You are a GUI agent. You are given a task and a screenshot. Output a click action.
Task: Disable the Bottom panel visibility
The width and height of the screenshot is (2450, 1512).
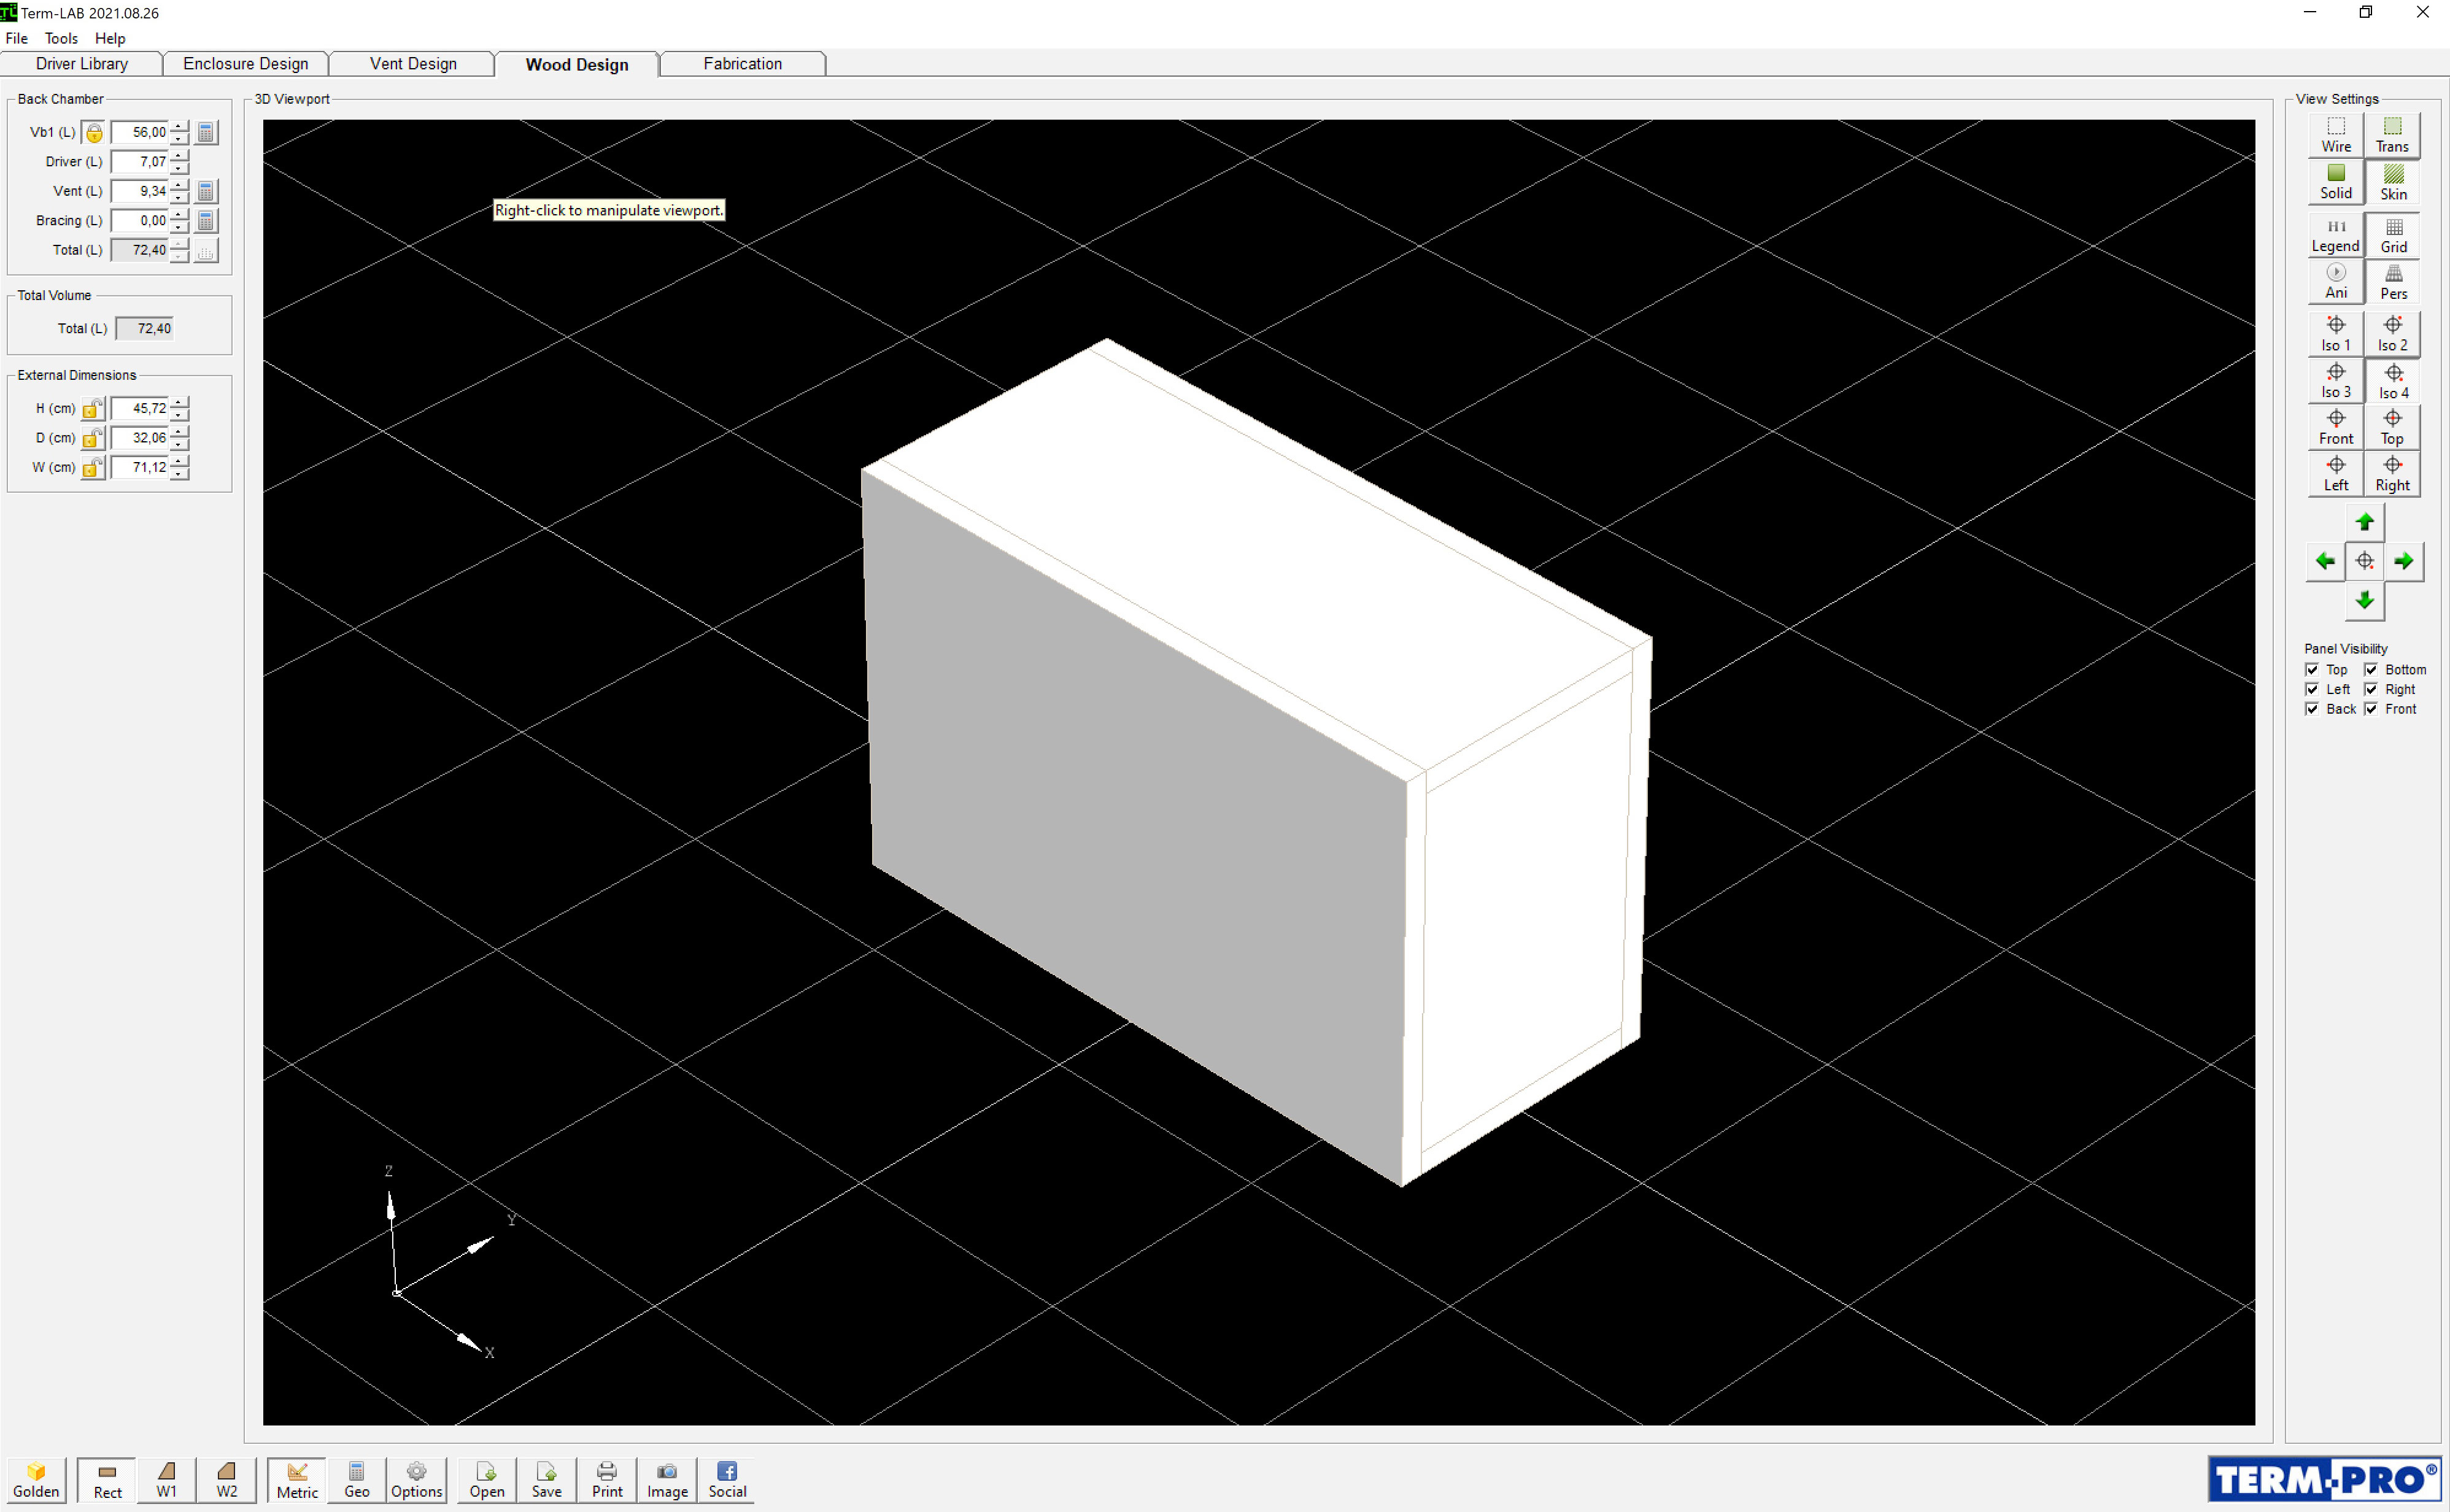click(2370, 669)
